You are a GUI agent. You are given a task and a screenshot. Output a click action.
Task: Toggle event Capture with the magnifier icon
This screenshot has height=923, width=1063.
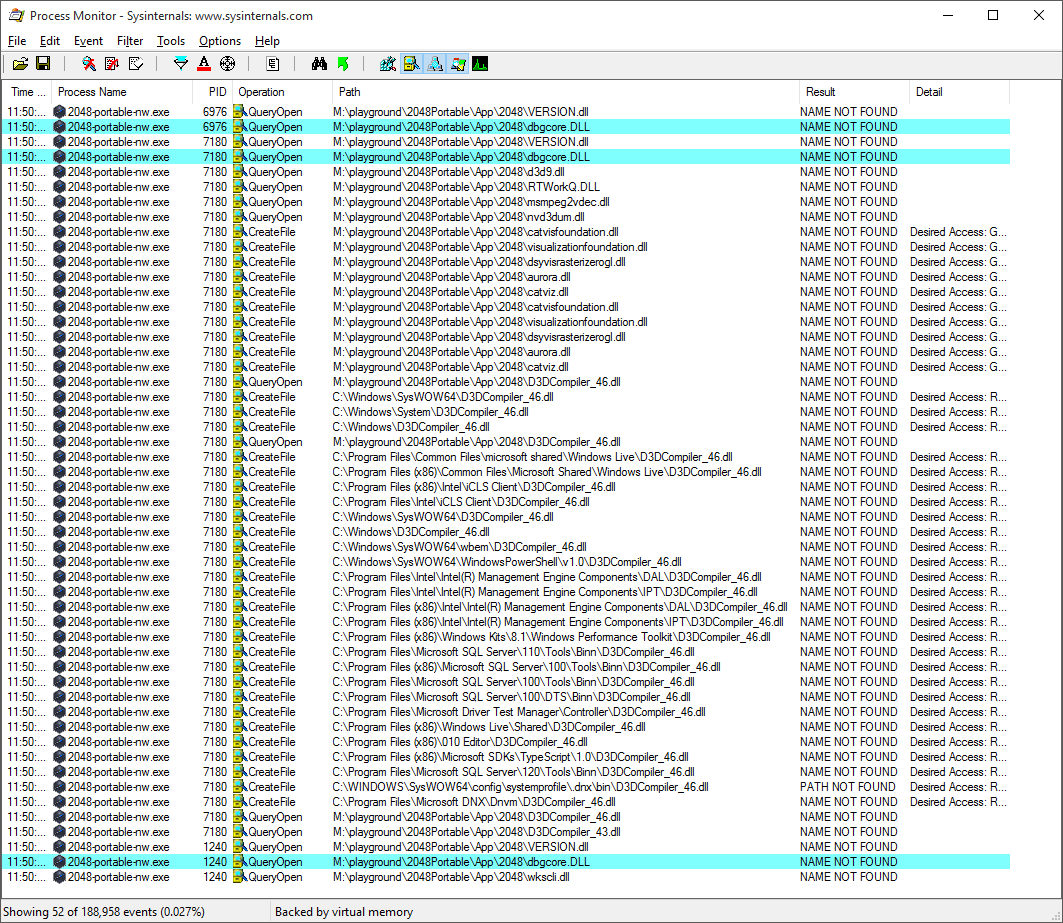pos(89,64)
